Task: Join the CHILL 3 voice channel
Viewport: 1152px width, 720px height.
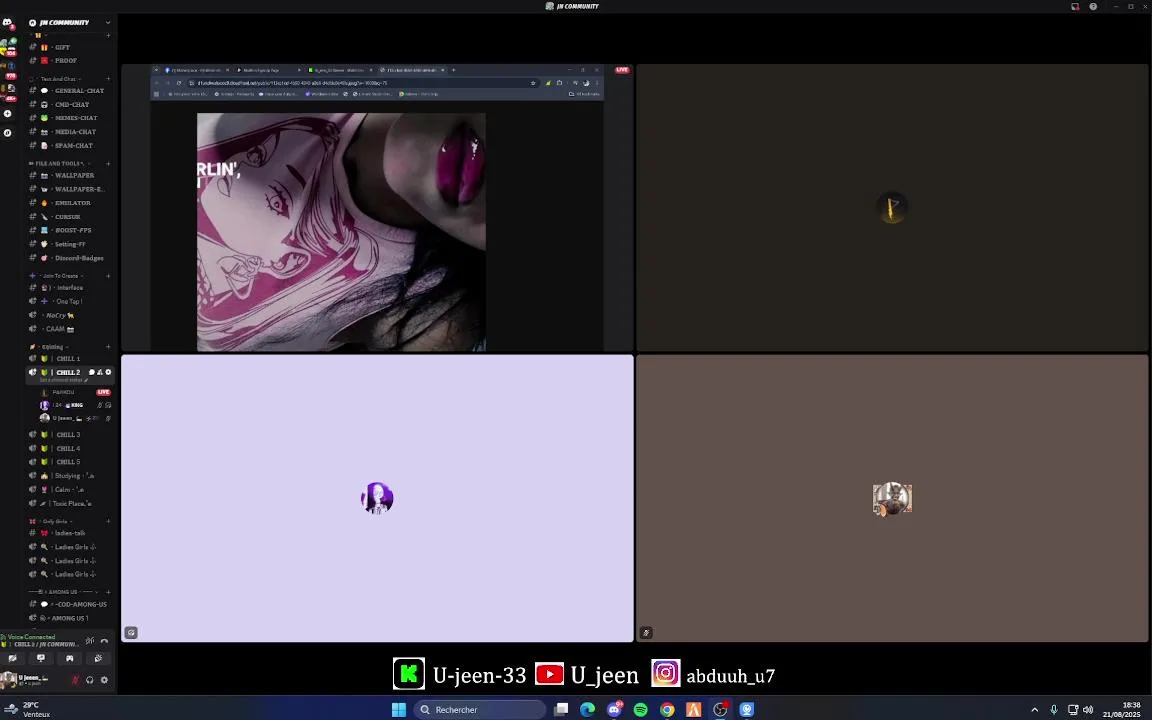Action: click(x=70, y=435)
